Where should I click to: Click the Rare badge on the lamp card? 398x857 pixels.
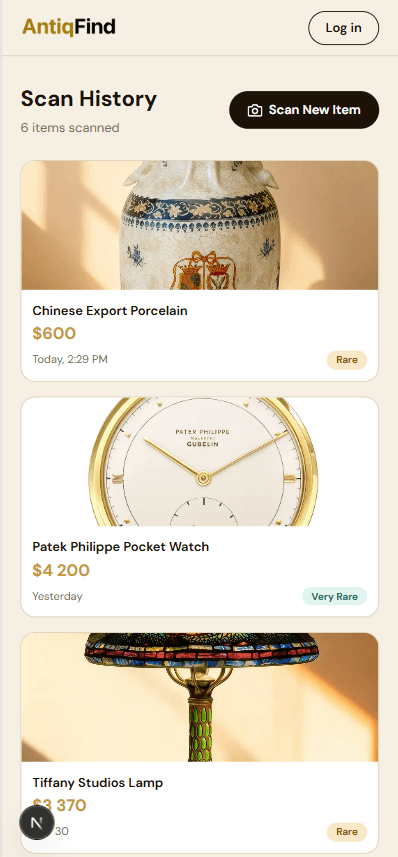tap(347, 832)
